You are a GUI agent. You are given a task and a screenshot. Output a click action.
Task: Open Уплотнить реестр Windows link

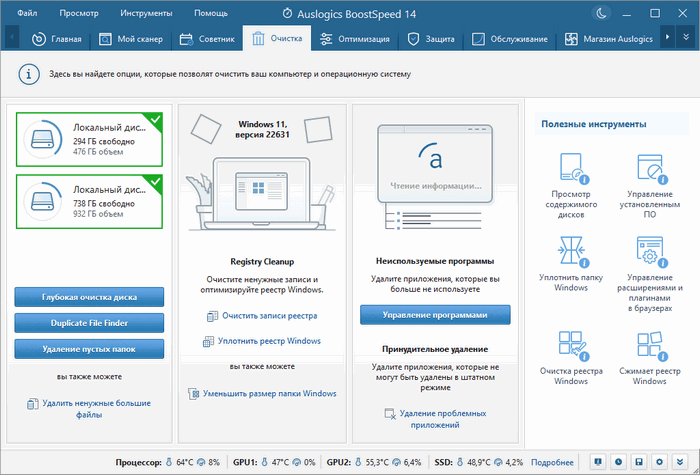tap(269, 341)
